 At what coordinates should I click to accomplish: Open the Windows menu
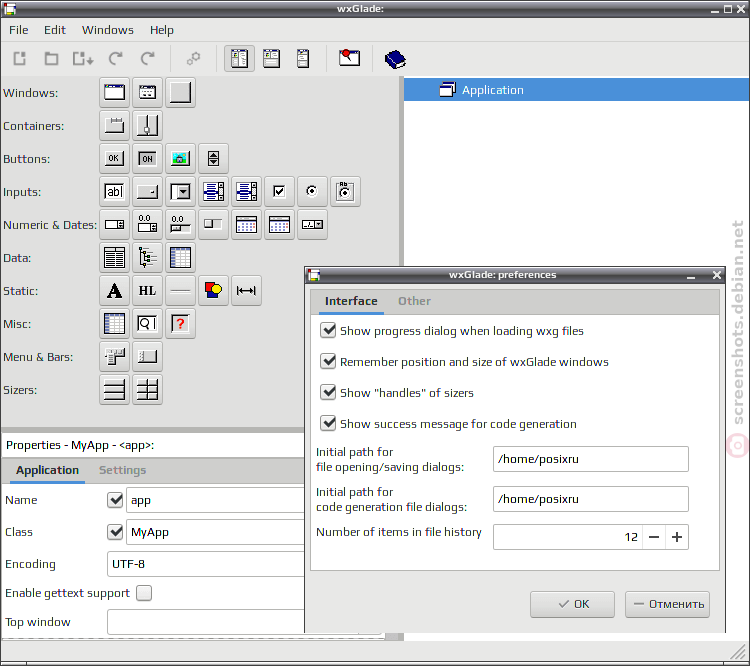point(108,30)
